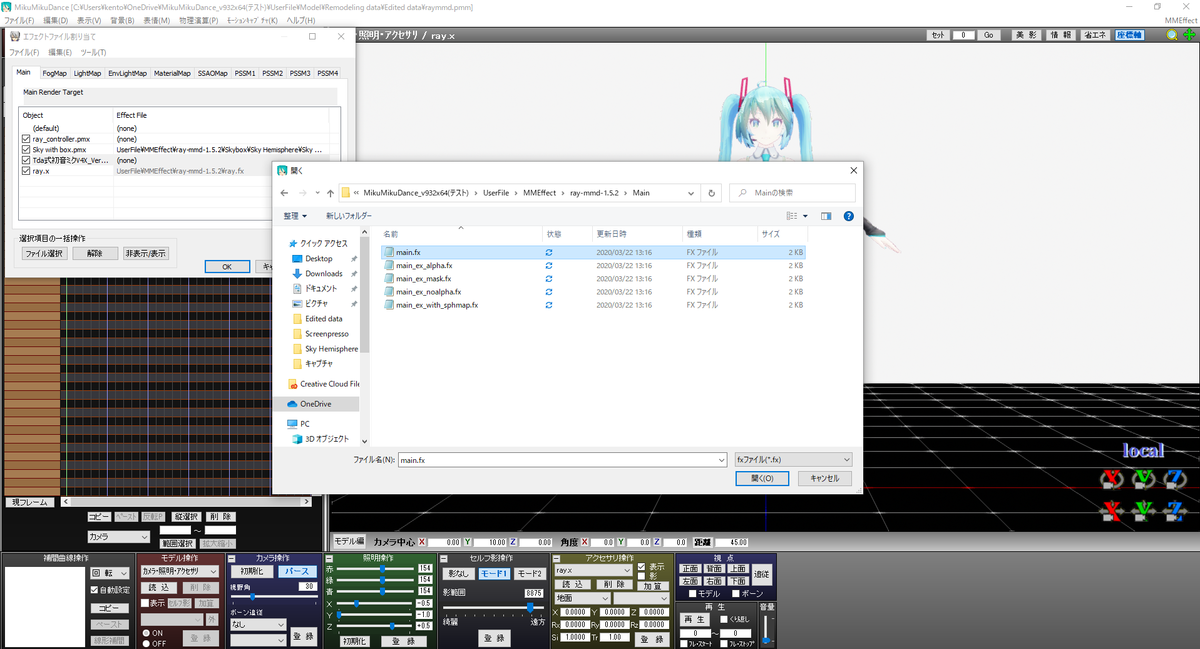
Task: Click the magnifying glass zoom icon on the top toolbar
Action: [1170, 33]
